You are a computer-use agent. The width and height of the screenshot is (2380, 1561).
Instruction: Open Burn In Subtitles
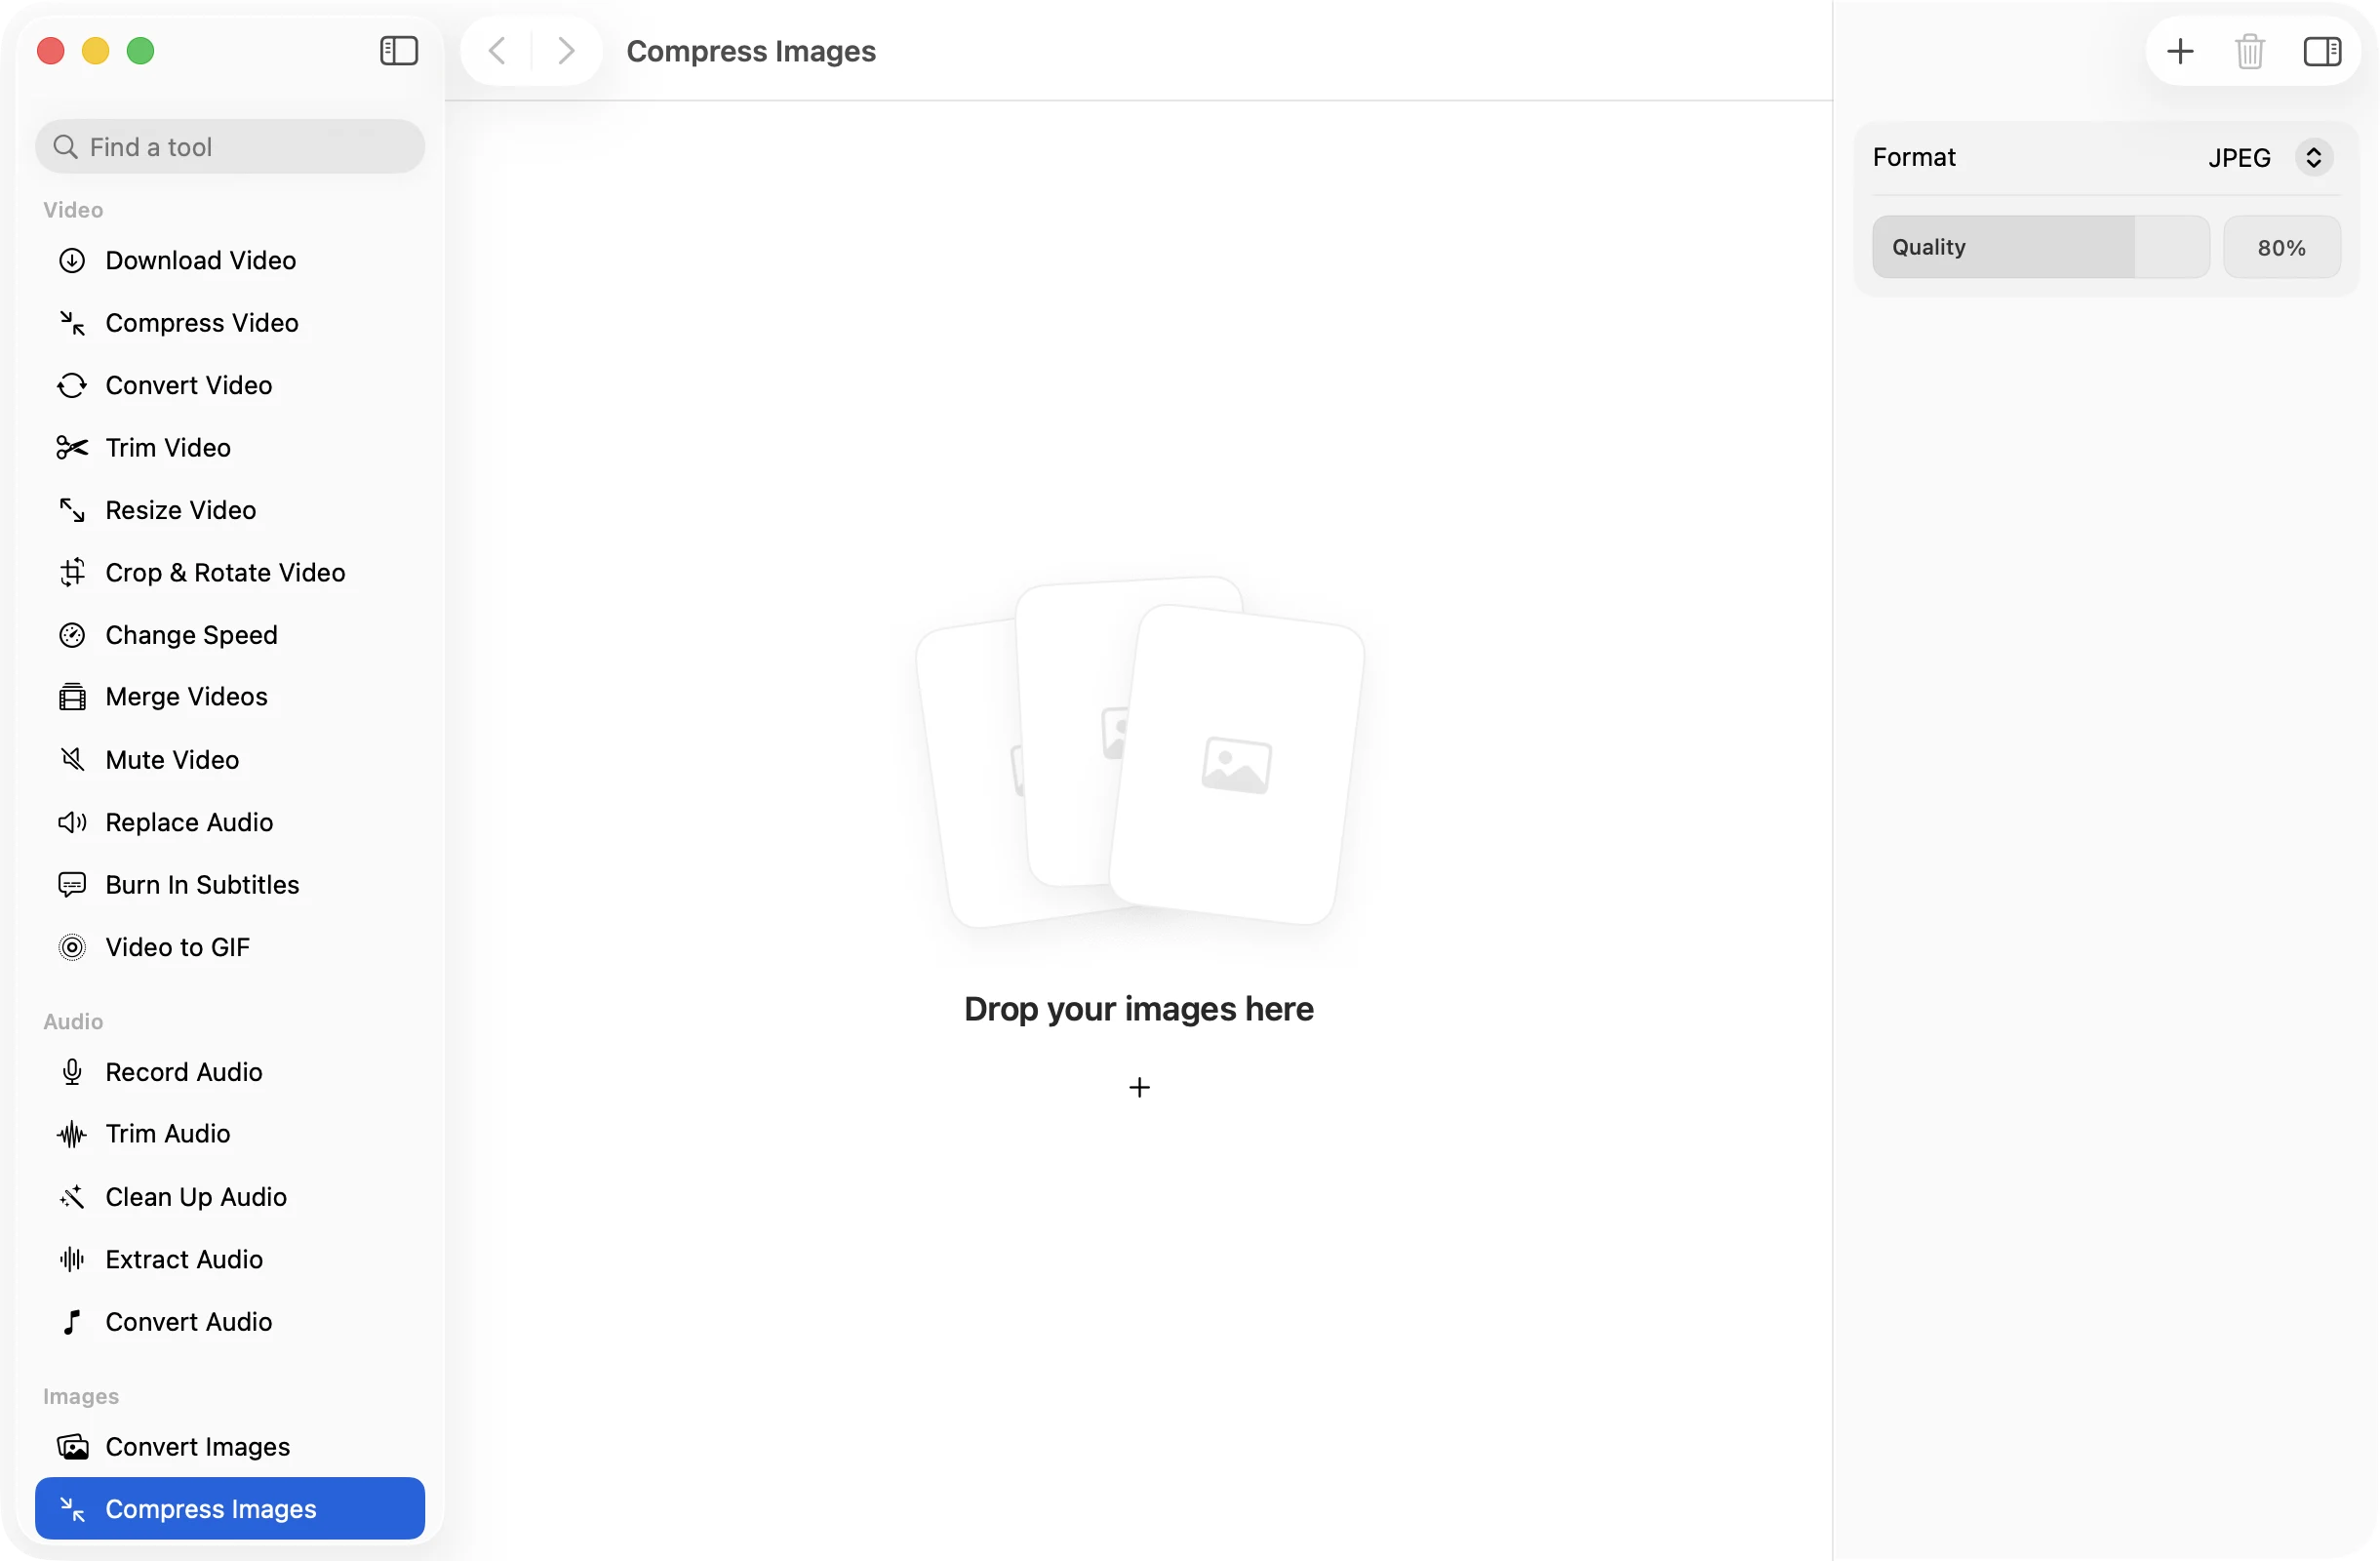pos(229,885)
